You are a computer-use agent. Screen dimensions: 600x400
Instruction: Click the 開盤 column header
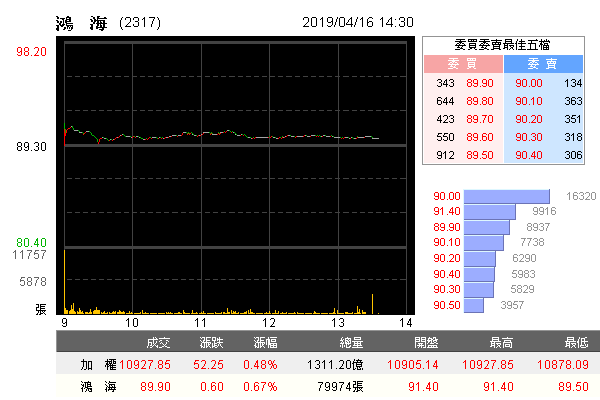coord(426,342)
